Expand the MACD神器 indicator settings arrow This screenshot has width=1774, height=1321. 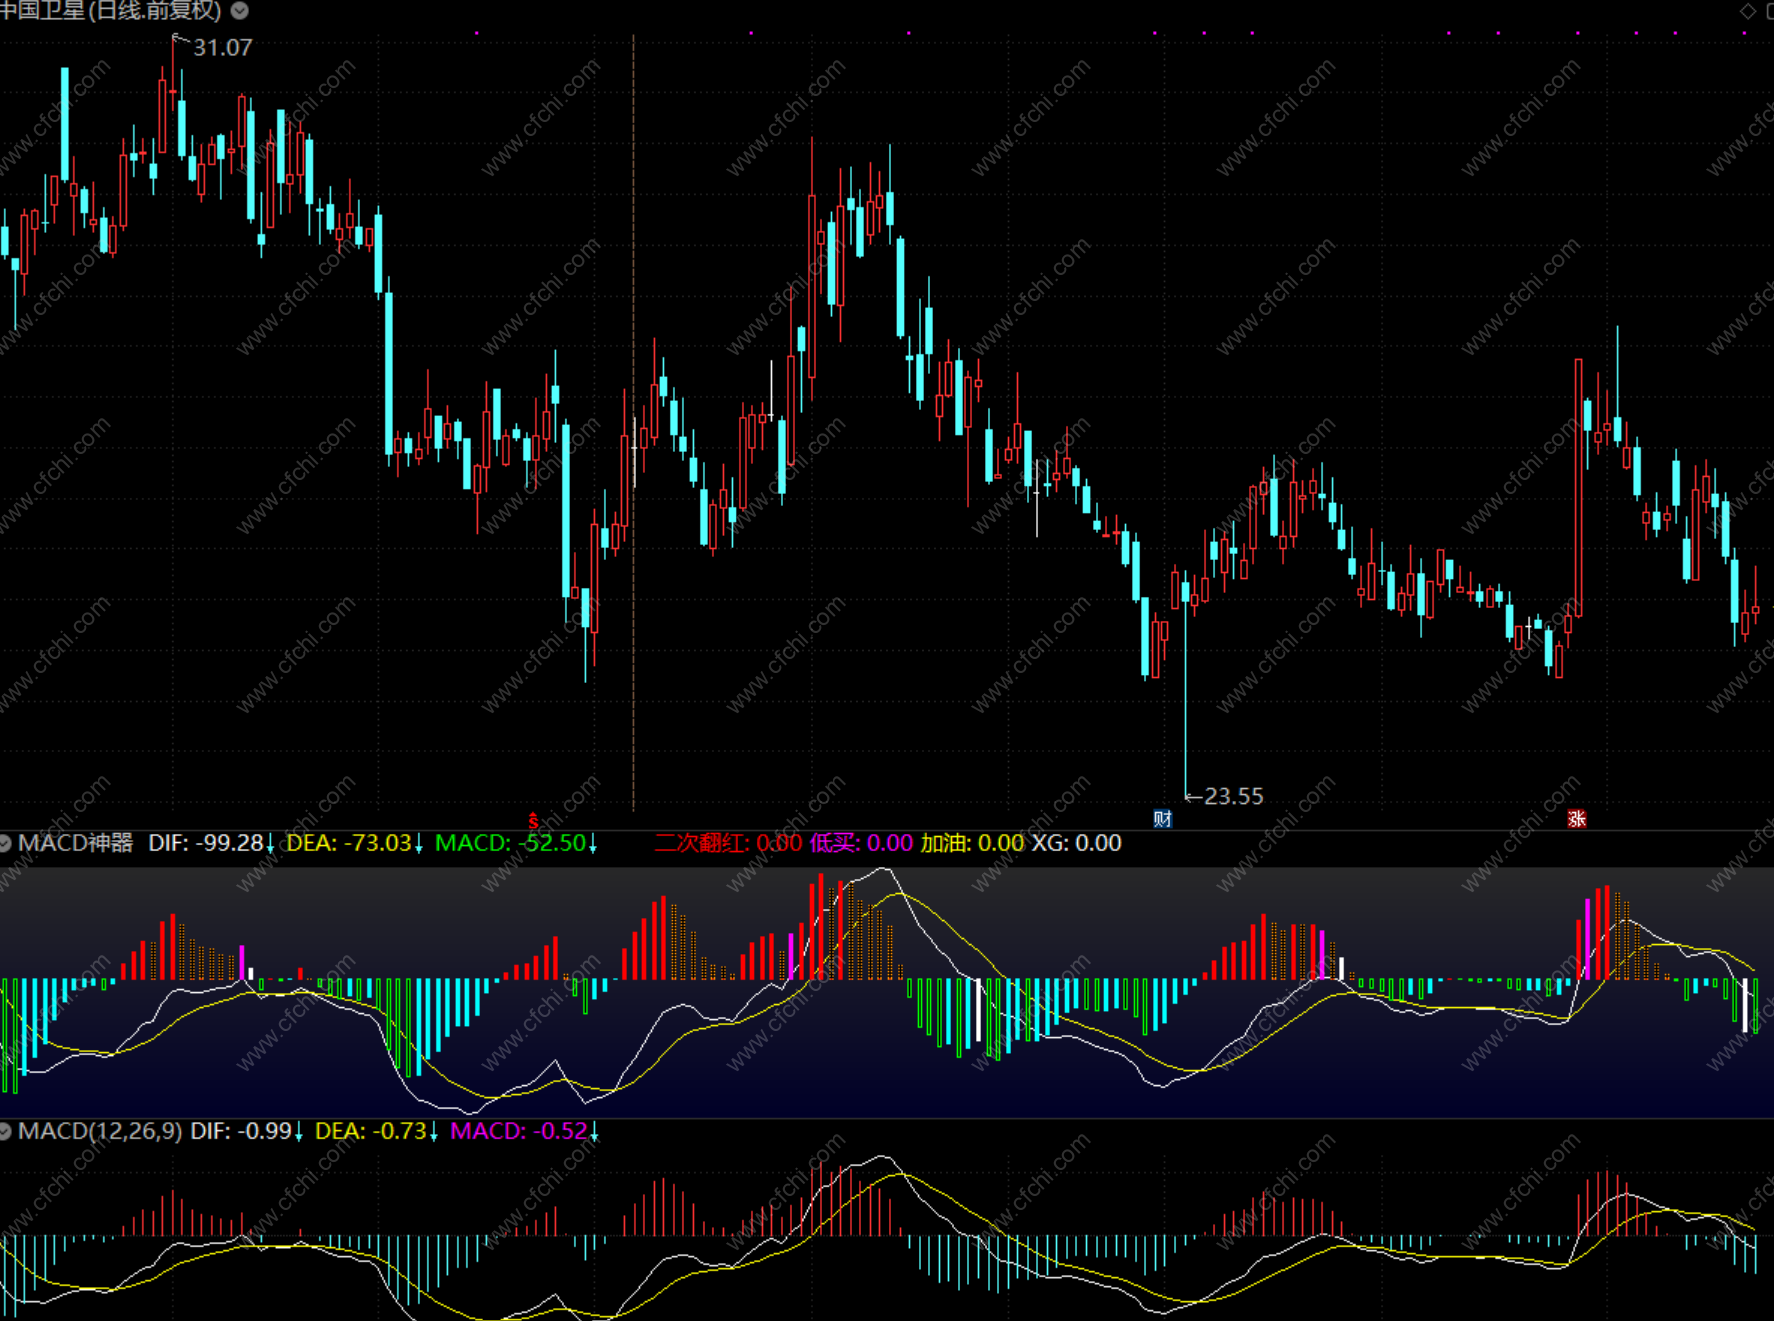tap(6, 843)
